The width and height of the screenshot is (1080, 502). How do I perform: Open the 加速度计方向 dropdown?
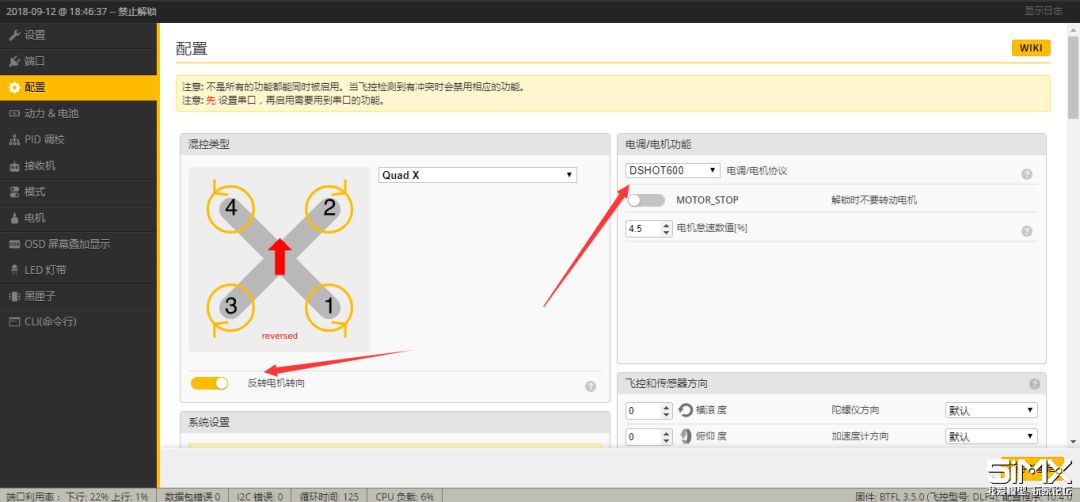click(991, 436)
